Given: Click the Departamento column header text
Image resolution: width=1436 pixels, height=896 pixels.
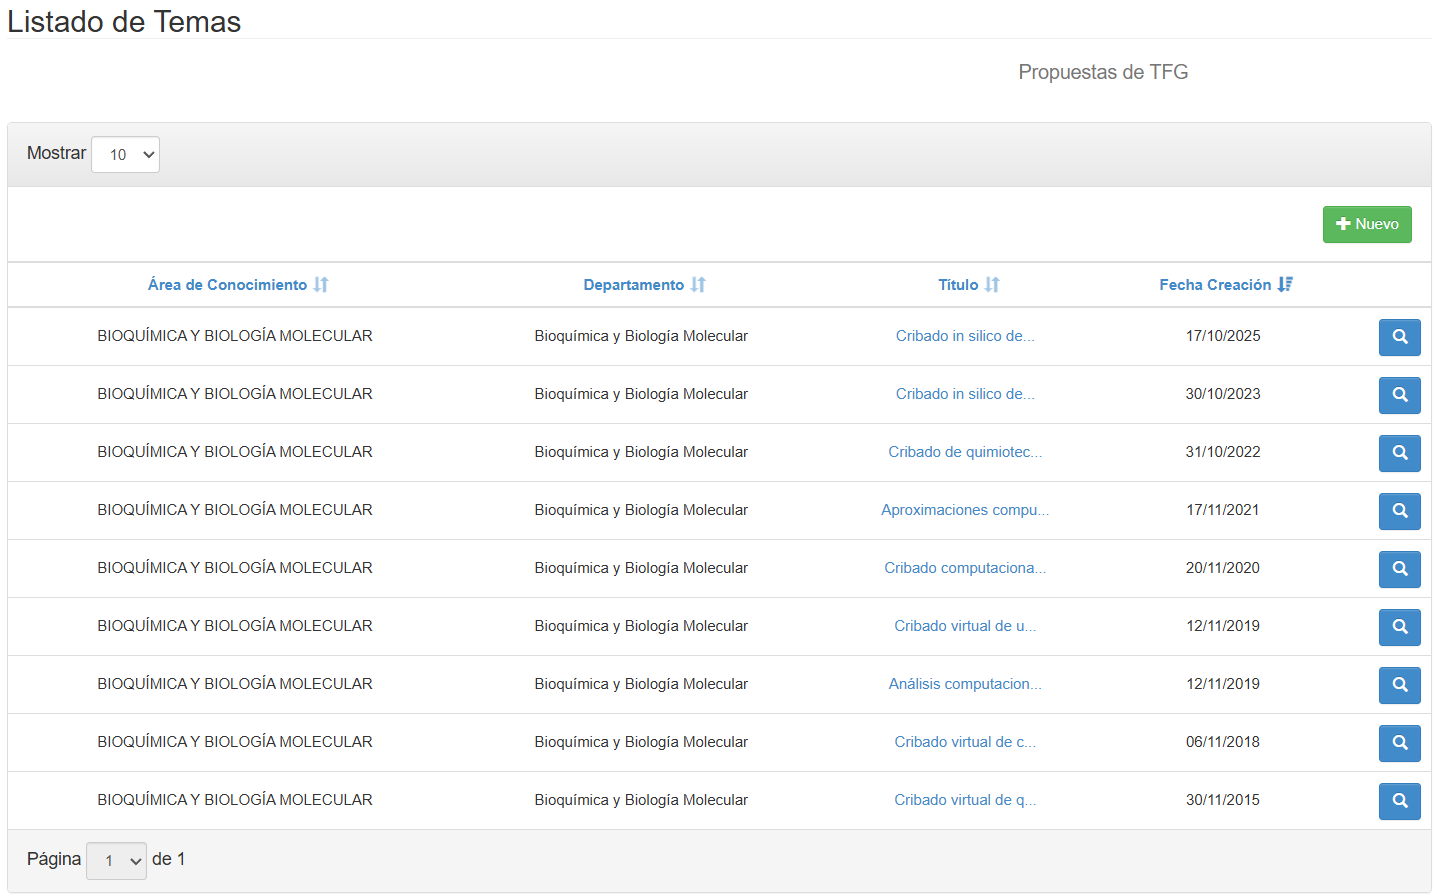Looking at the screenshot, I should click(633, 285).
